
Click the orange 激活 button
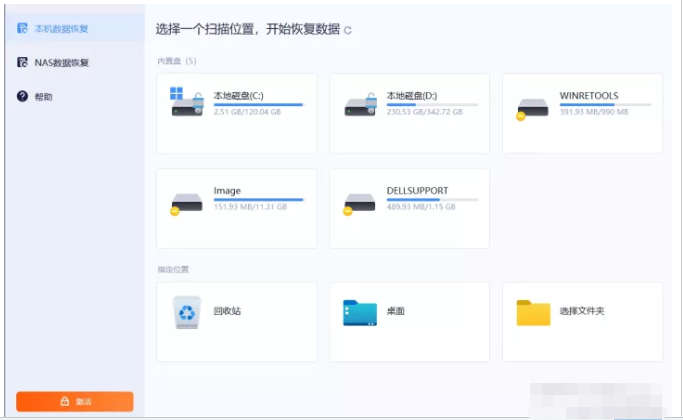tap(75, 401)
